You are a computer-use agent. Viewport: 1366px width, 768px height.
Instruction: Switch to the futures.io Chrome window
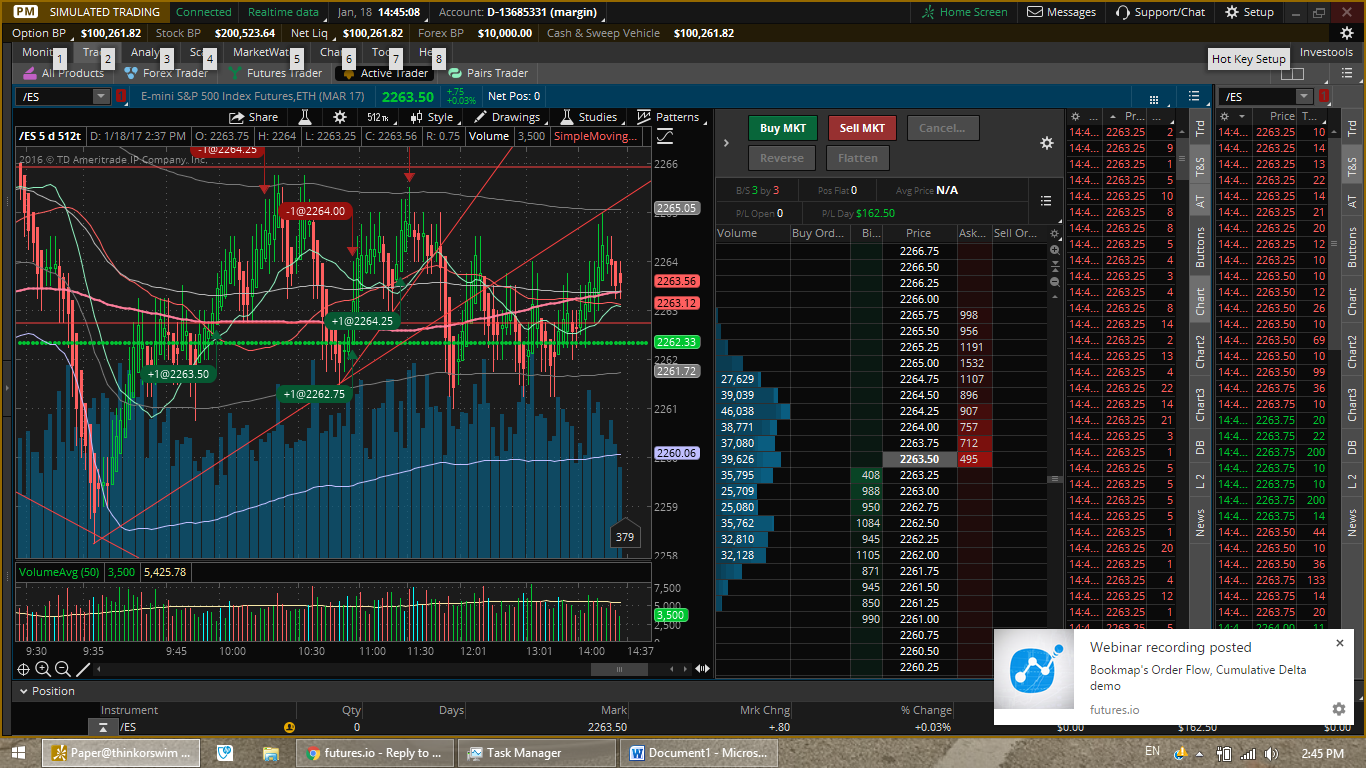[x=376, y=753]
